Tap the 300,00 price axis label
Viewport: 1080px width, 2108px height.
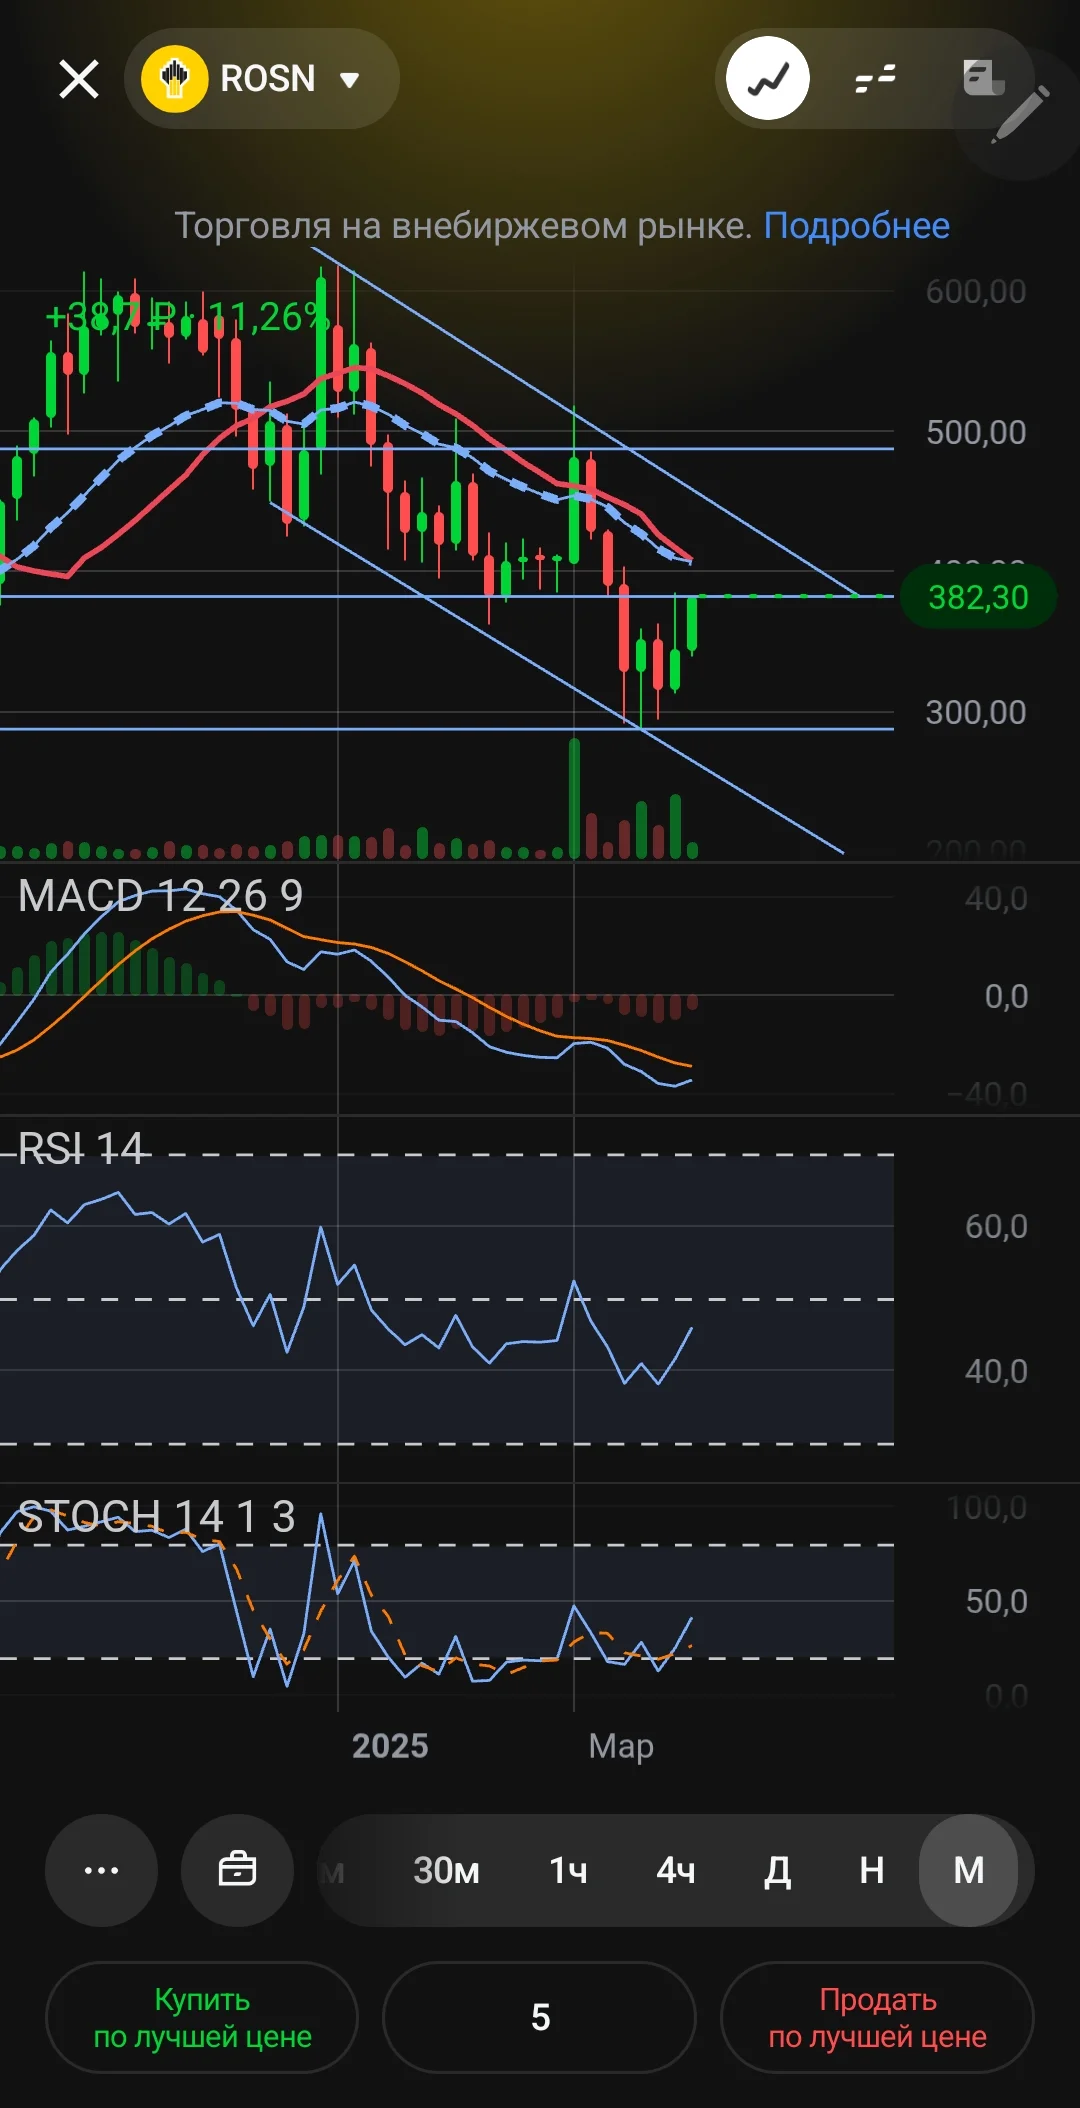click(x=976, y=712)
